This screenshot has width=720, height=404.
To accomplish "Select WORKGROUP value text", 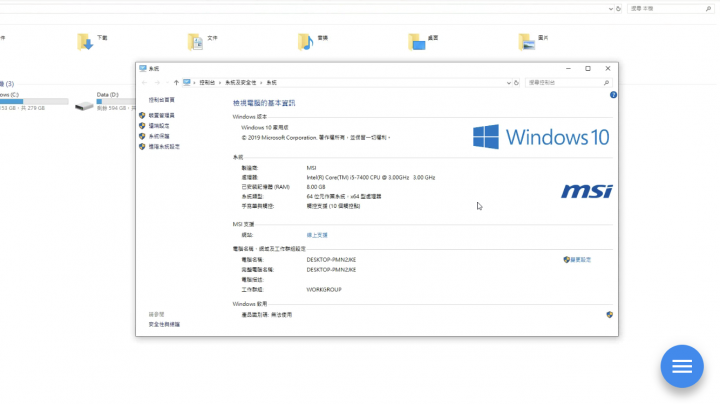I will (324, 290).
